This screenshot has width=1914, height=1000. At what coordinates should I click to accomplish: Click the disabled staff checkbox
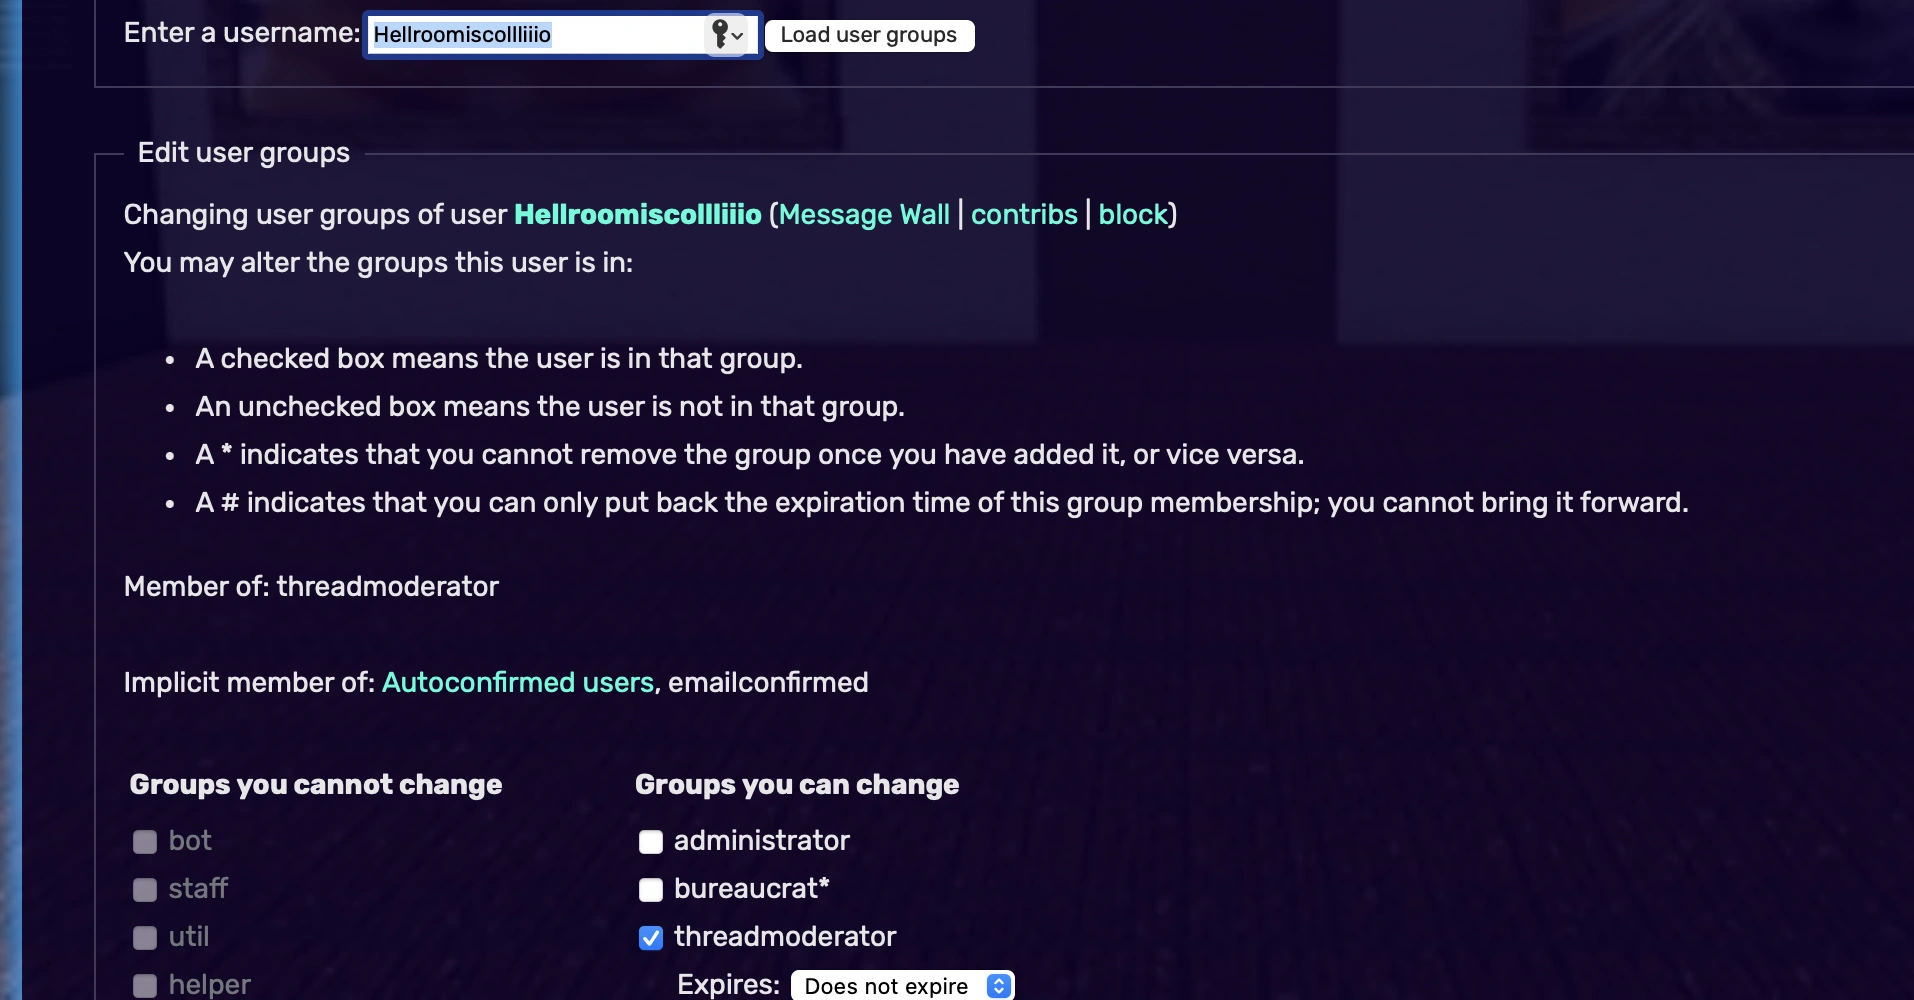click(x=145, y=889)
